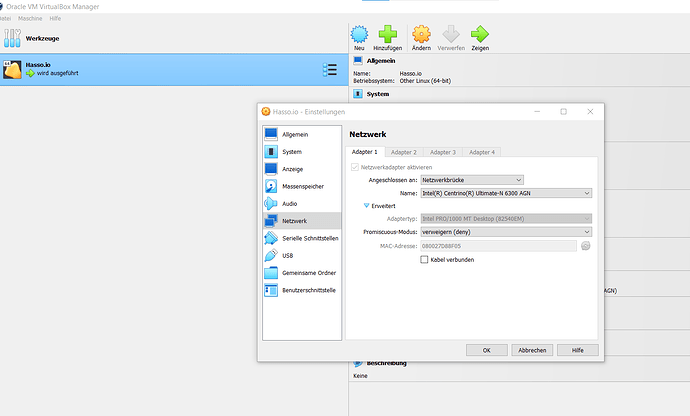Open Benutzerschnittstelle settings category
Viewport: 690px width, 416px height.
click(x=302, y=290)
